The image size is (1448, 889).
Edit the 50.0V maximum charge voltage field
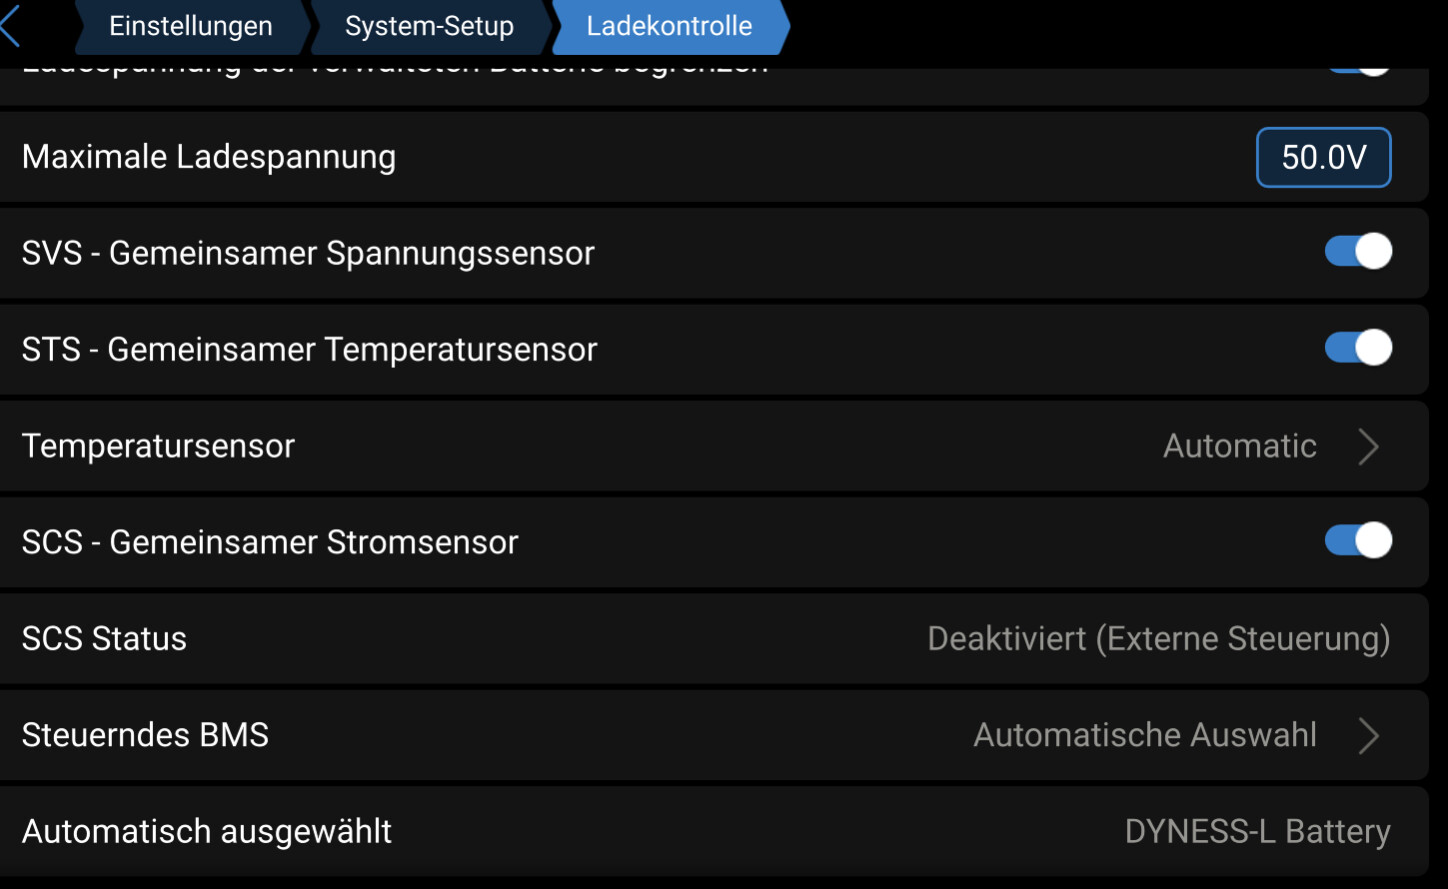(1323, 157)
